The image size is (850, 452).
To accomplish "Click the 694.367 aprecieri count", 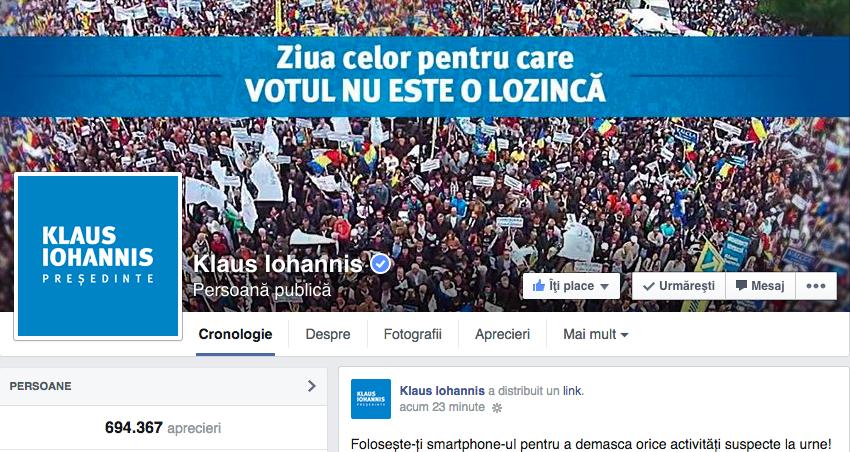I will coord(163,428).
